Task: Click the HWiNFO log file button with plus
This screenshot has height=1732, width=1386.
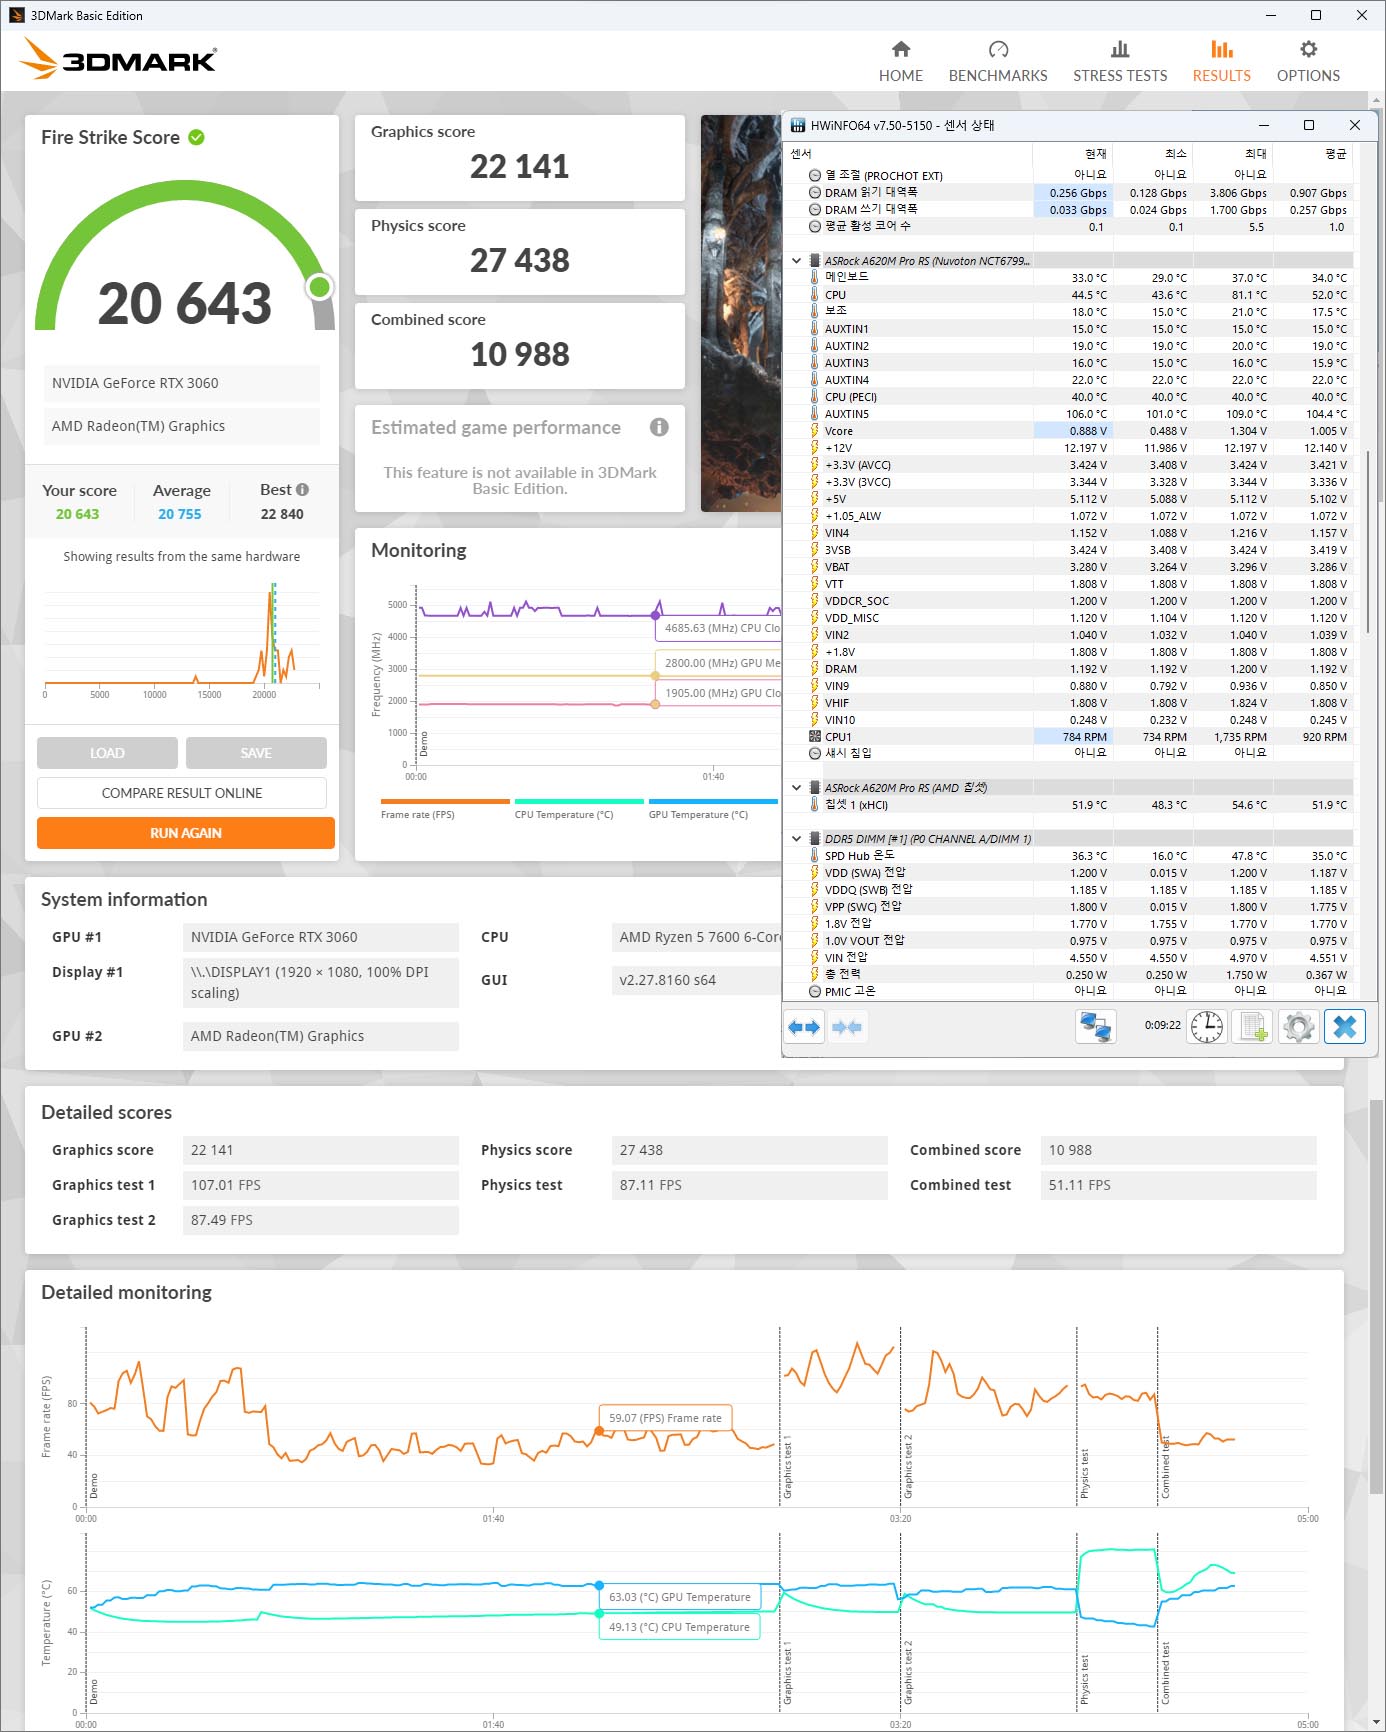Action: tap(1253, 1027)
